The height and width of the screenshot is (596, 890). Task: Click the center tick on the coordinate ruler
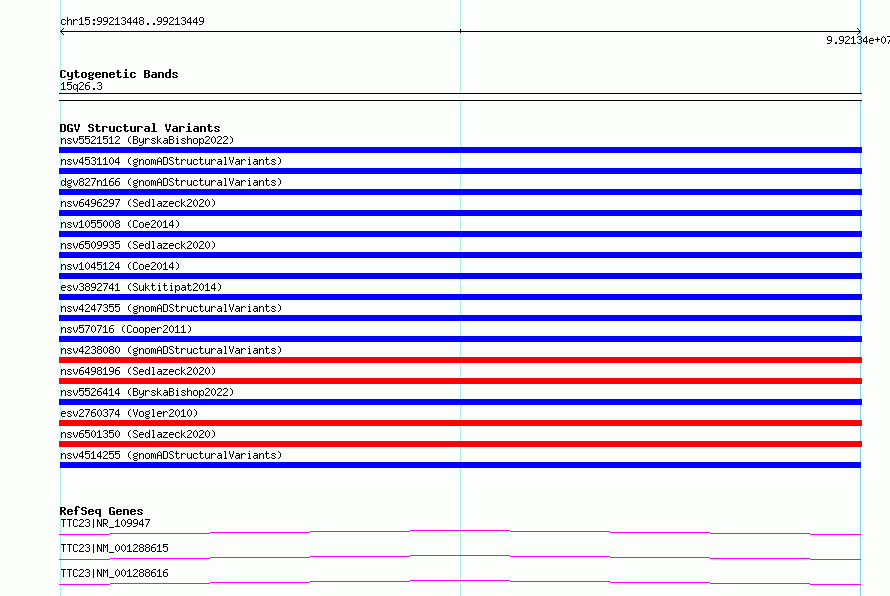tap(460, 31)
